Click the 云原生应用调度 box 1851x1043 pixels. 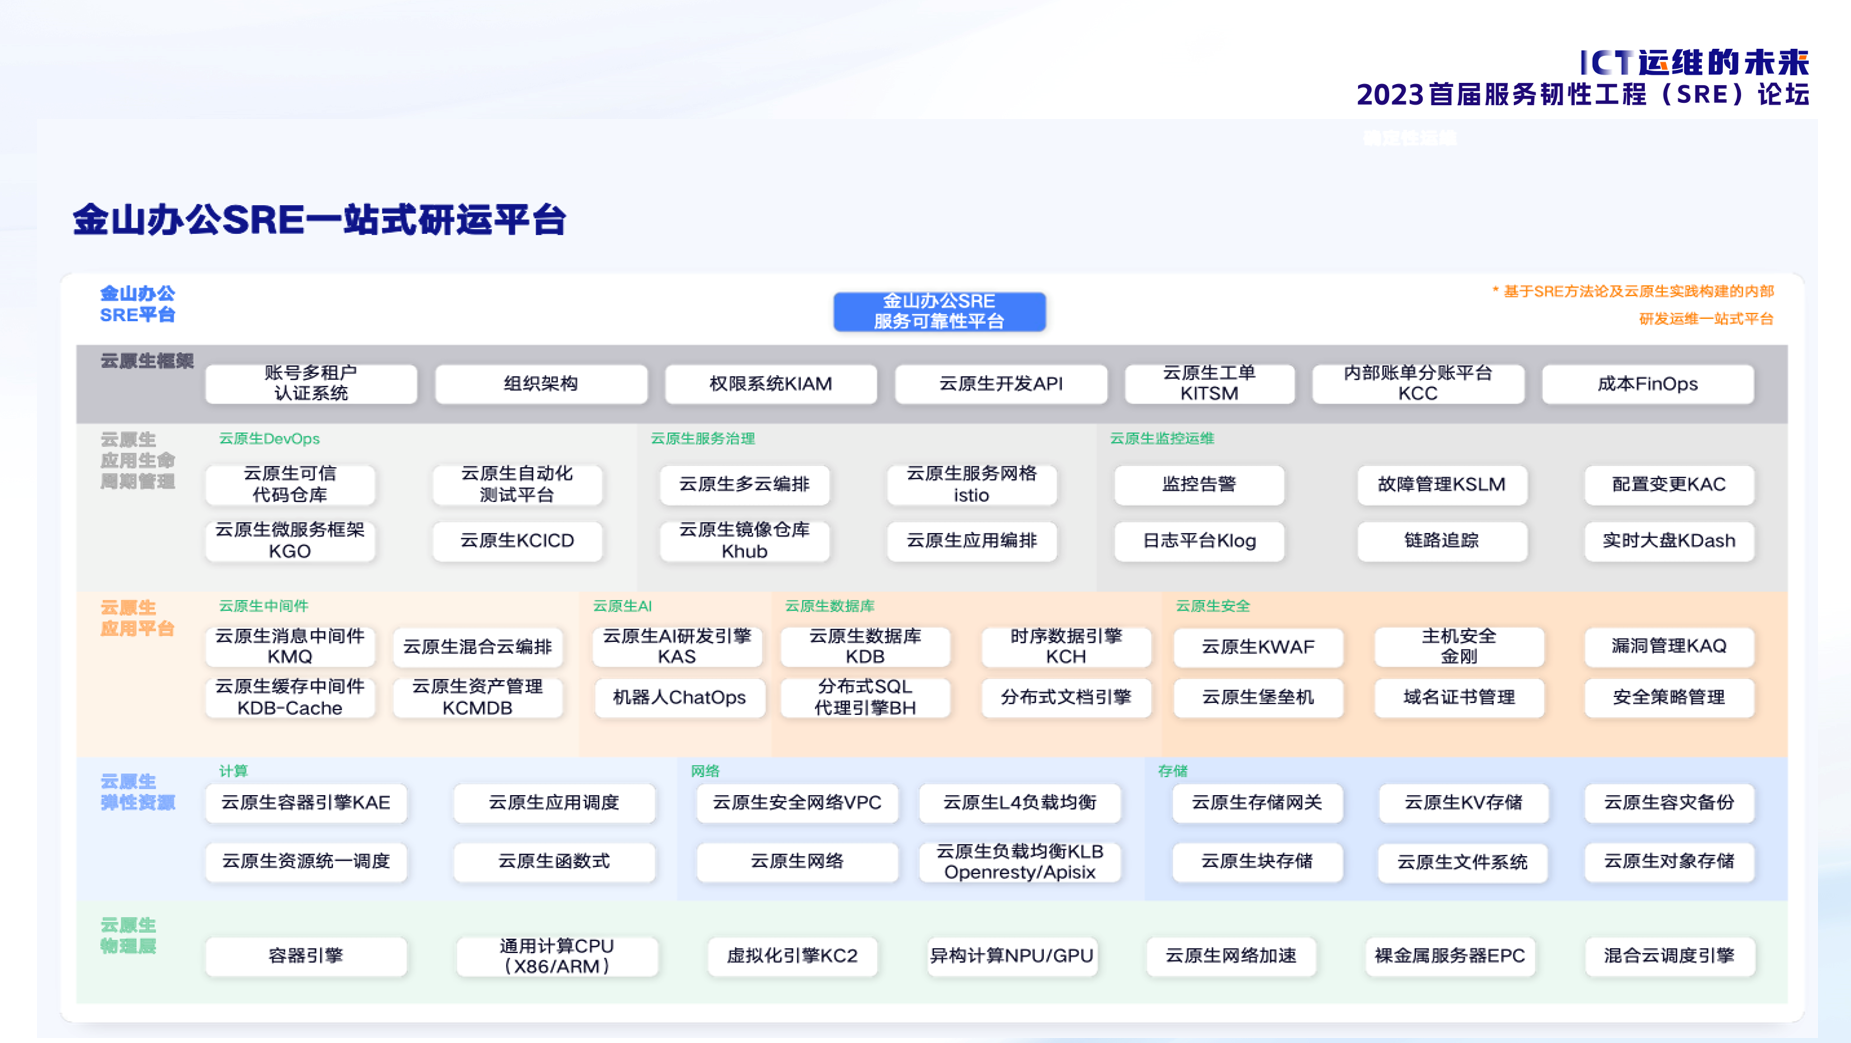554,802
